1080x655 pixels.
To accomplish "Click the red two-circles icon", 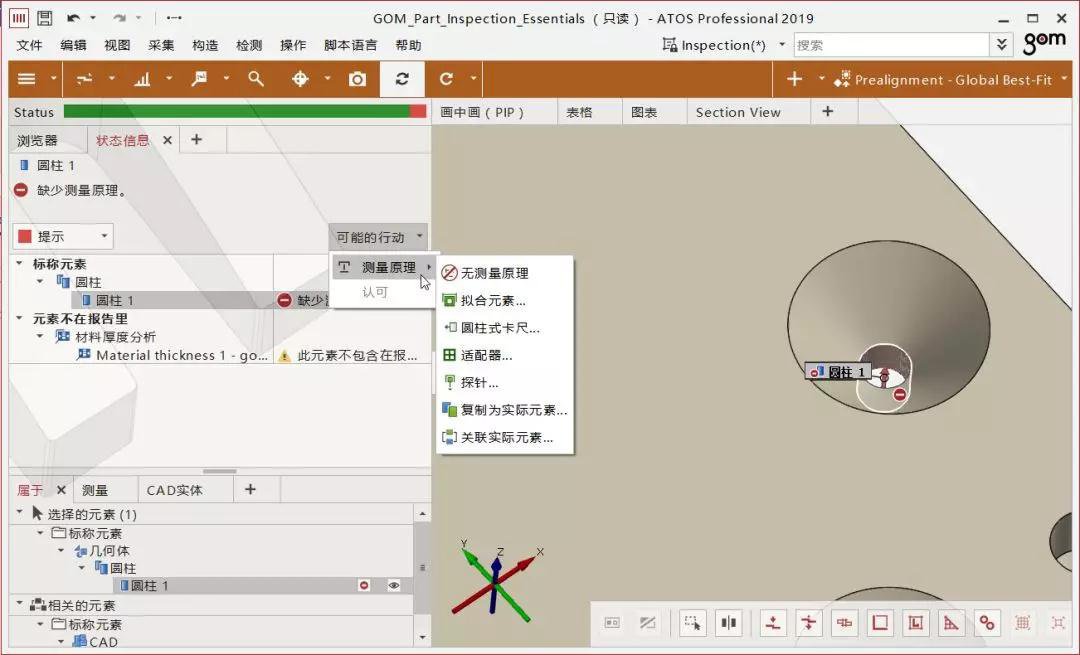I will [987, 623].
